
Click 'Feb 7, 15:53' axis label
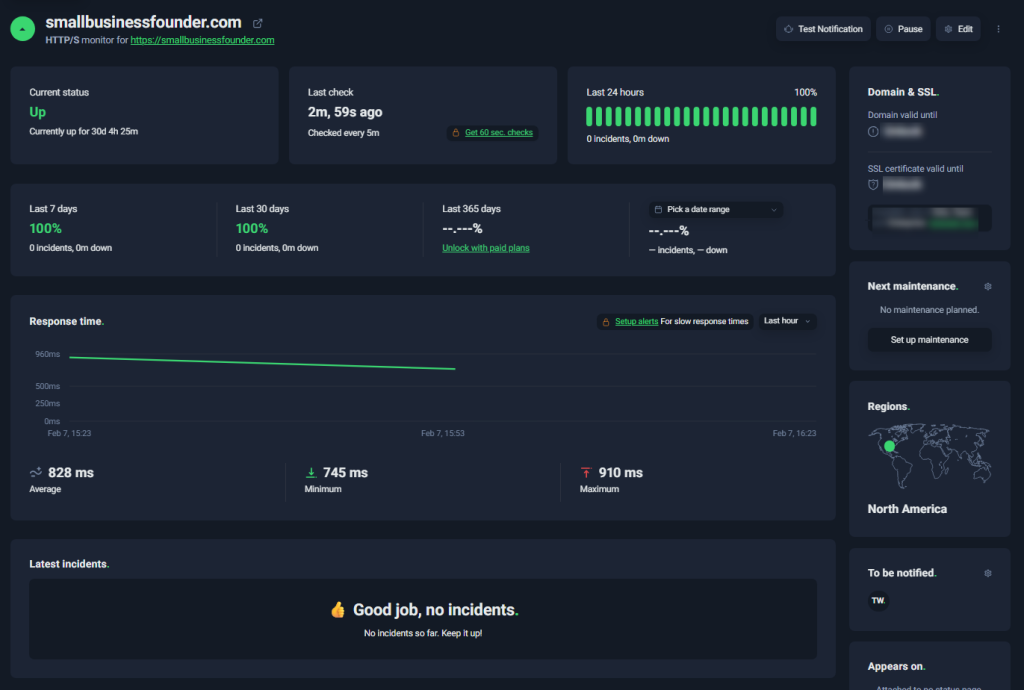443,433
